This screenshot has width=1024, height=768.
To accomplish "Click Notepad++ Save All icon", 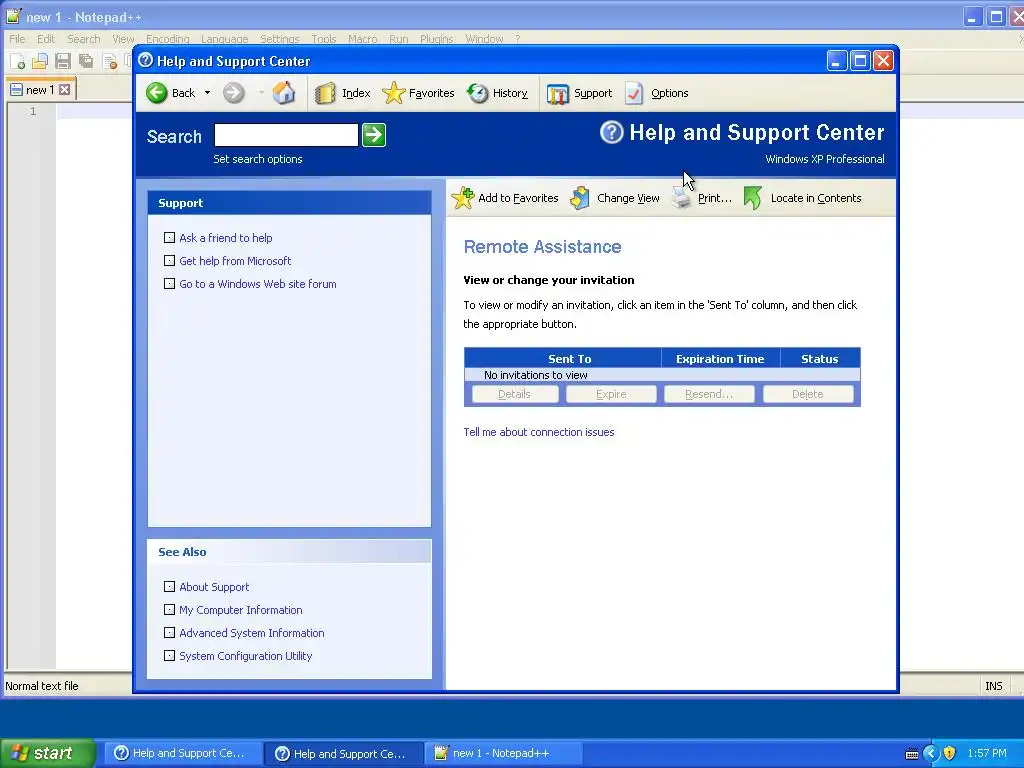I will [86, 61].
